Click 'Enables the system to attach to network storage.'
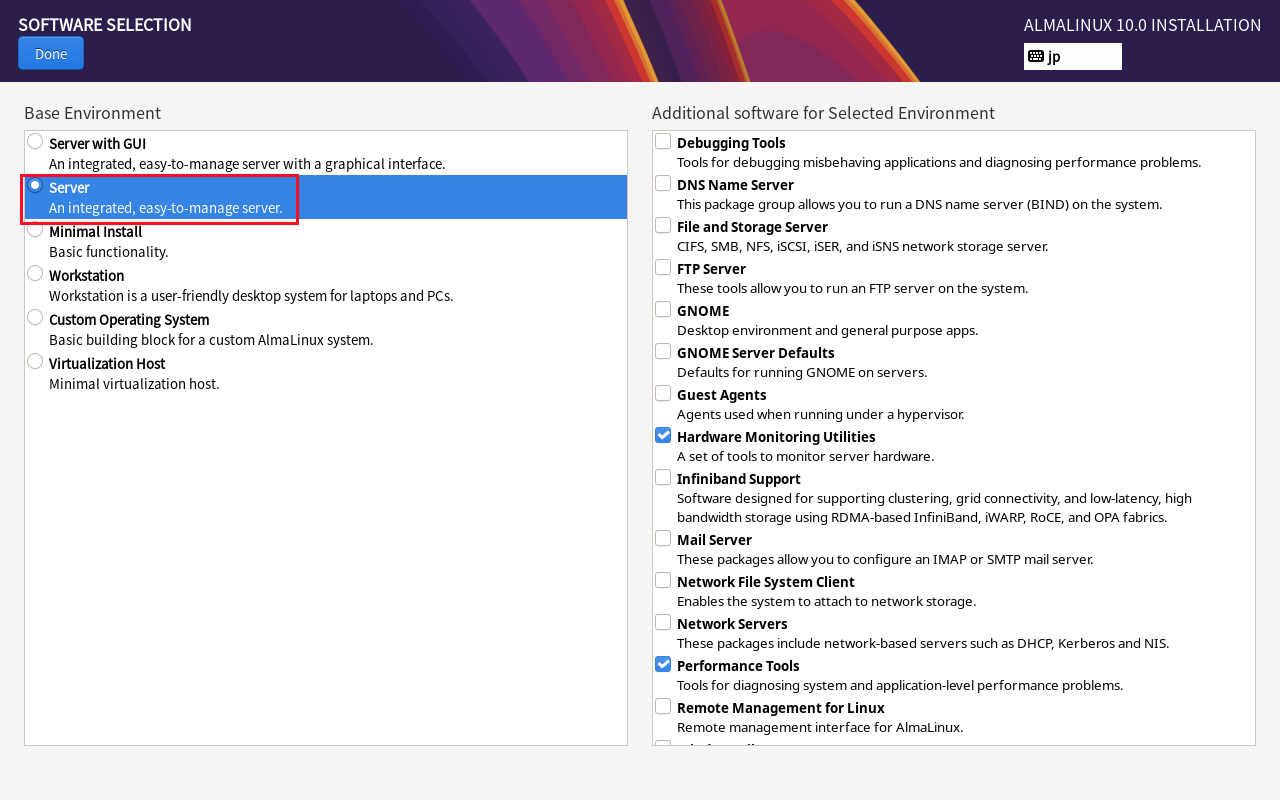 pos(827,601)
